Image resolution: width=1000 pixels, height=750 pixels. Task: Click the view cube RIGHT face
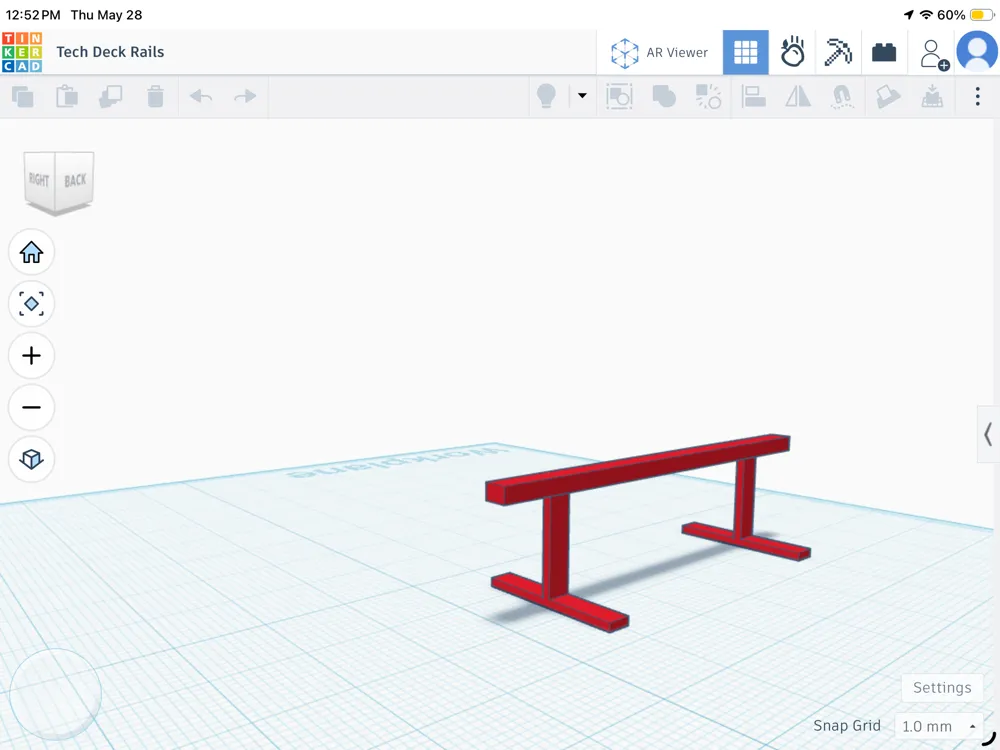point(40,180)
